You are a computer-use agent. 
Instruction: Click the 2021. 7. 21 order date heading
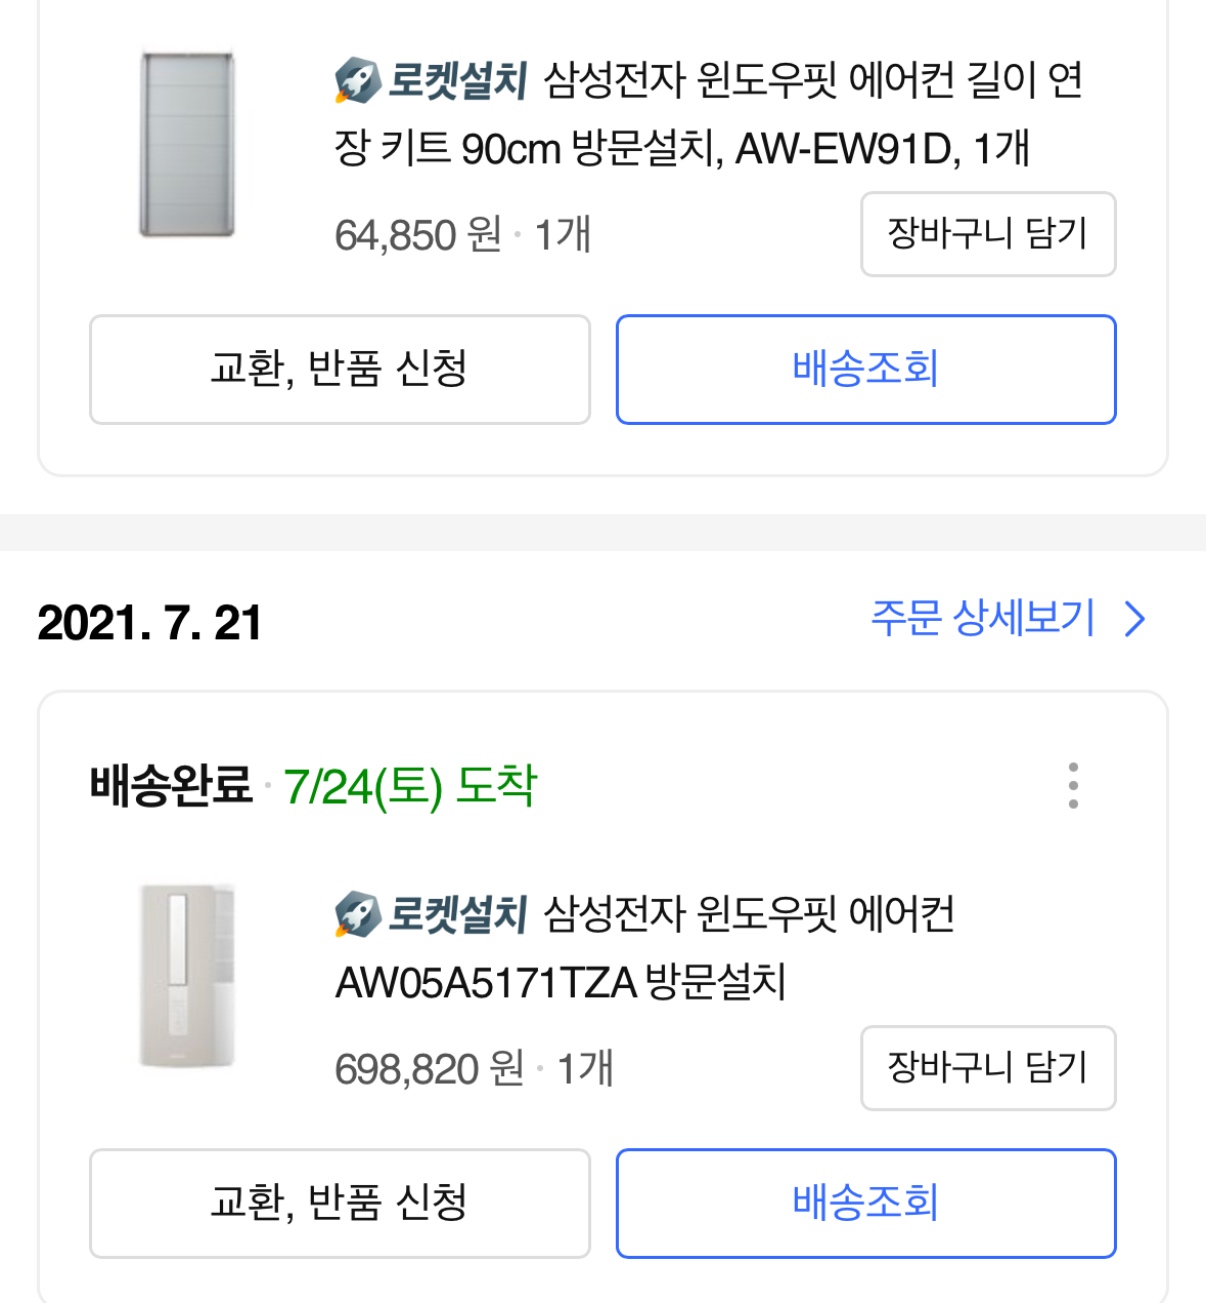(x=150, y=623)
